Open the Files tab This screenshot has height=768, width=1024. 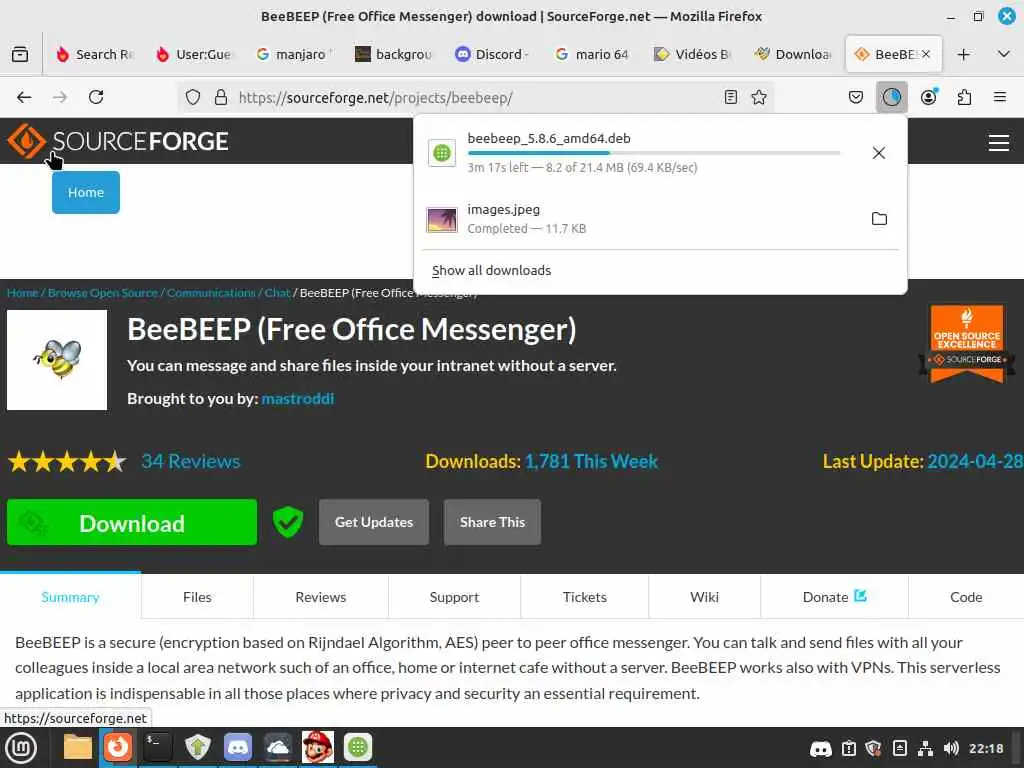[x=197, y=597]
